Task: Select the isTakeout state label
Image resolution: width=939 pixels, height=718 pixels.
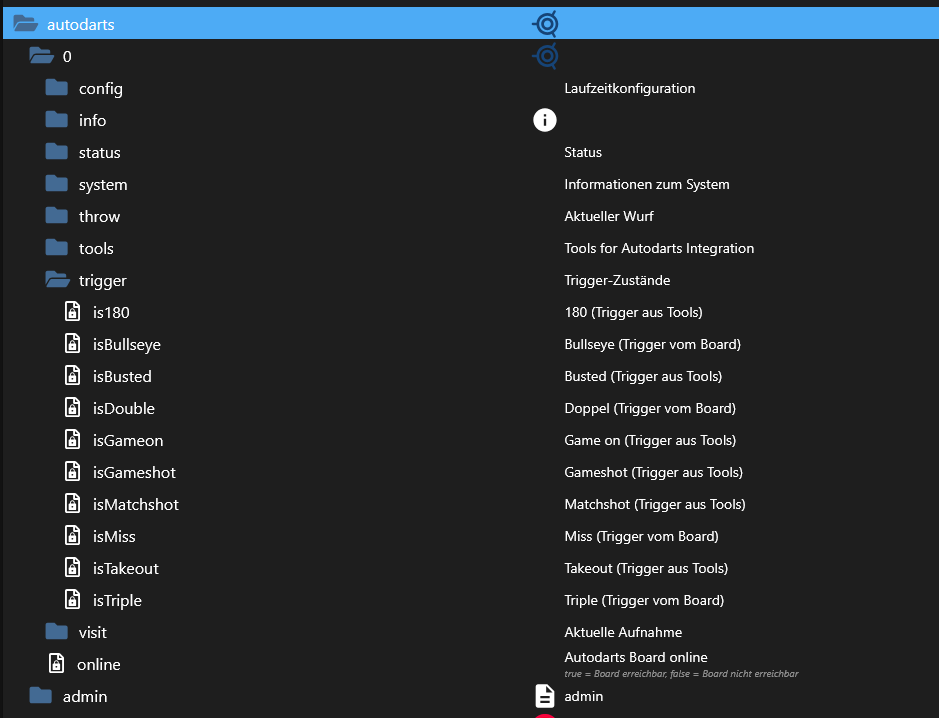Action: coord(126,568)
